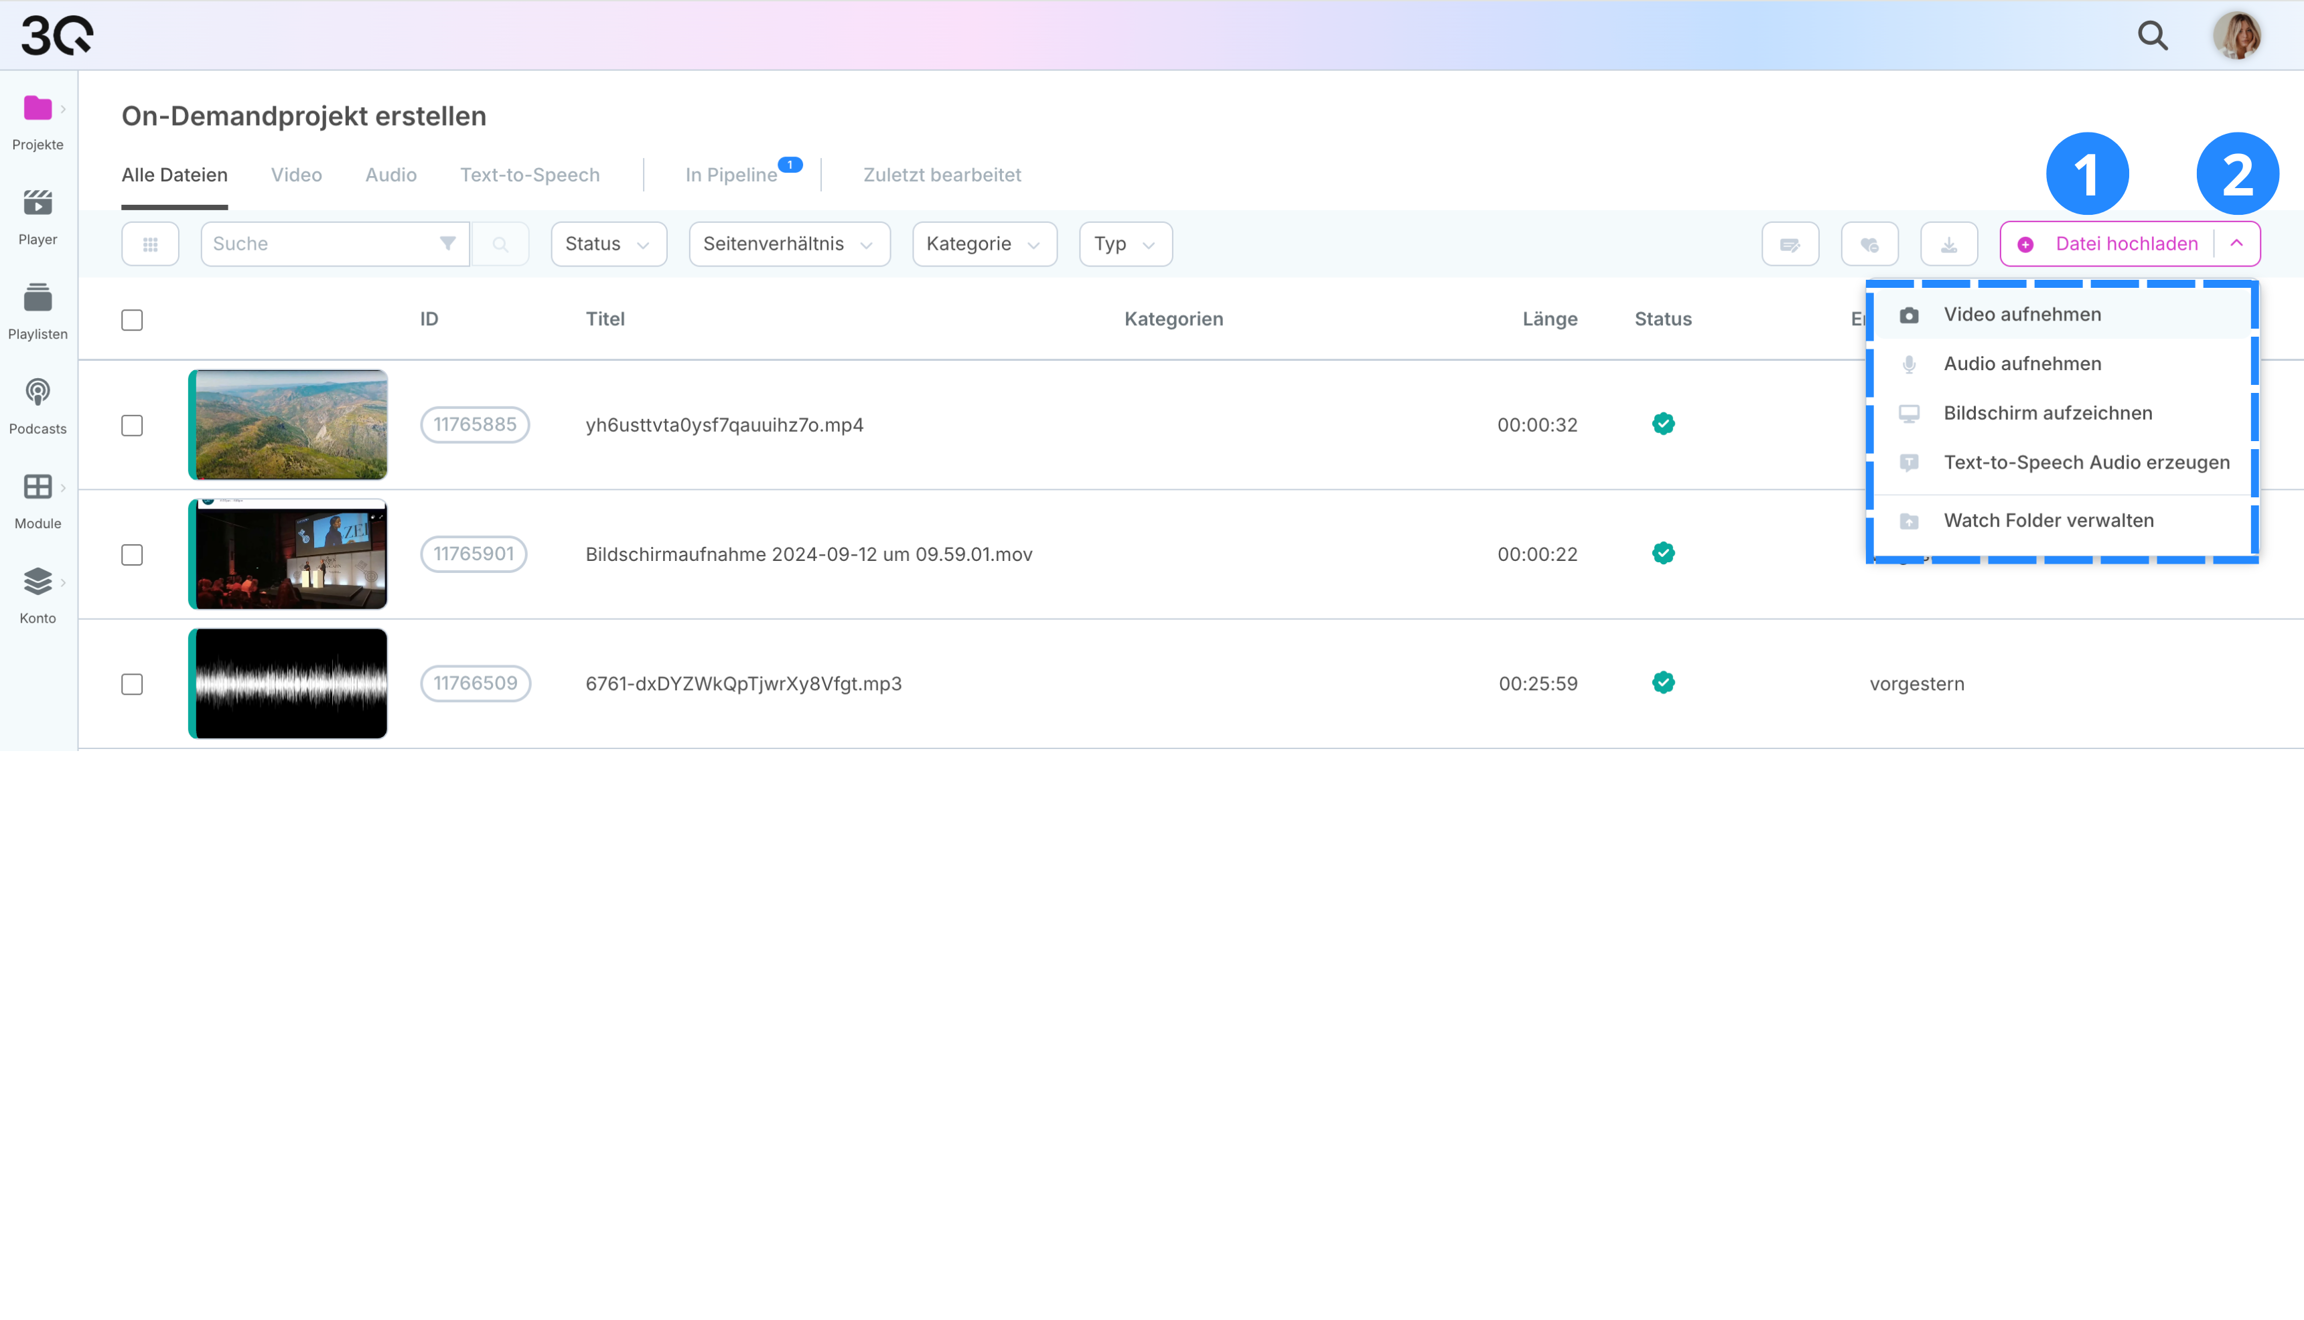
Task: Open the Seitenverhältnis dropdown
Action: (x=789, y=244)
